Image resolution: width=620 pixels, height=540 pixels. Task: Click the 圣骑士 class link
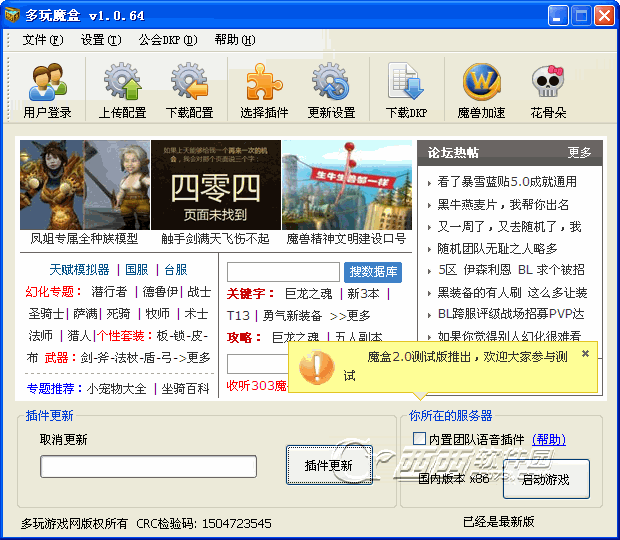pyautogui.click(x=46, y=314)
